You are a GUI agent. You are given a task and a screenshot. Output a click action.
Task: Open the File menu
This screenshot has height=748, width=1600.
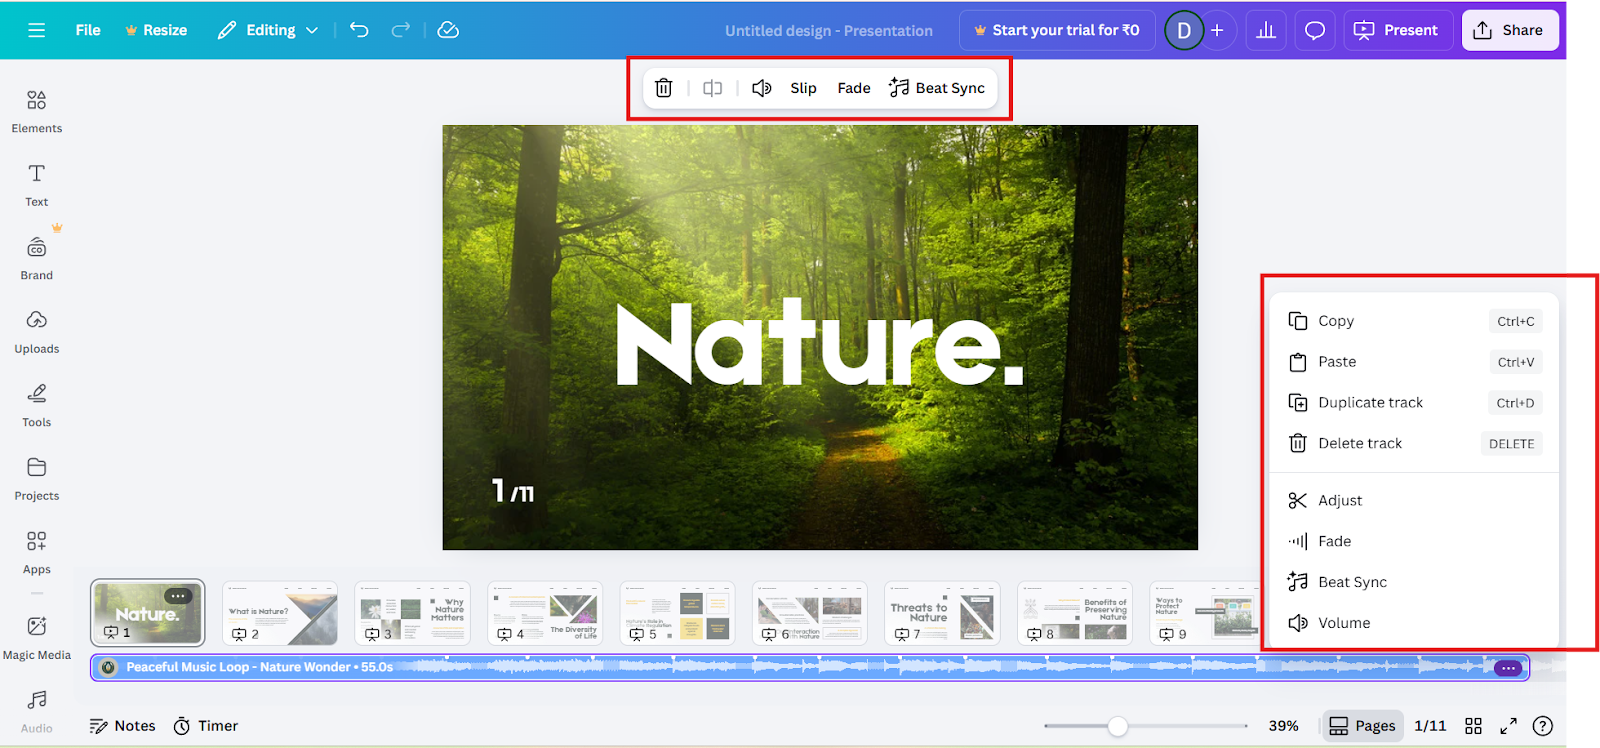(88, 30)
